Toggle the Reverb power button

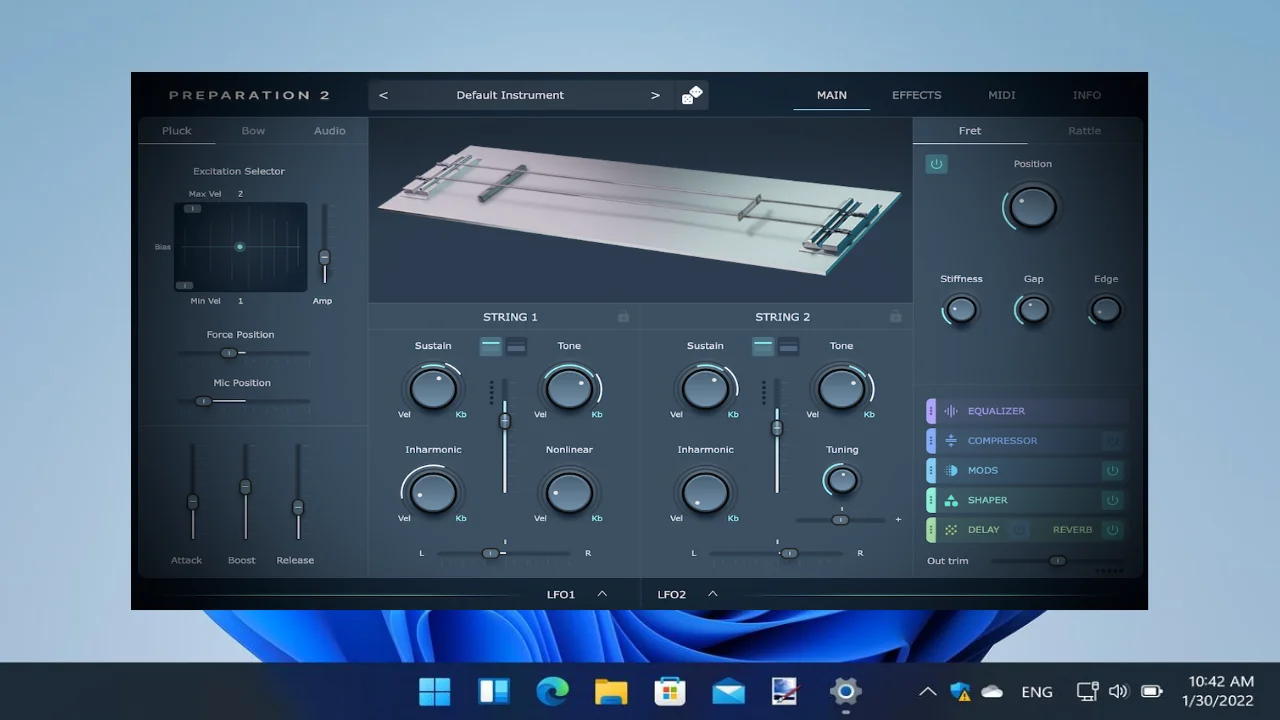tap(1111, 530)
